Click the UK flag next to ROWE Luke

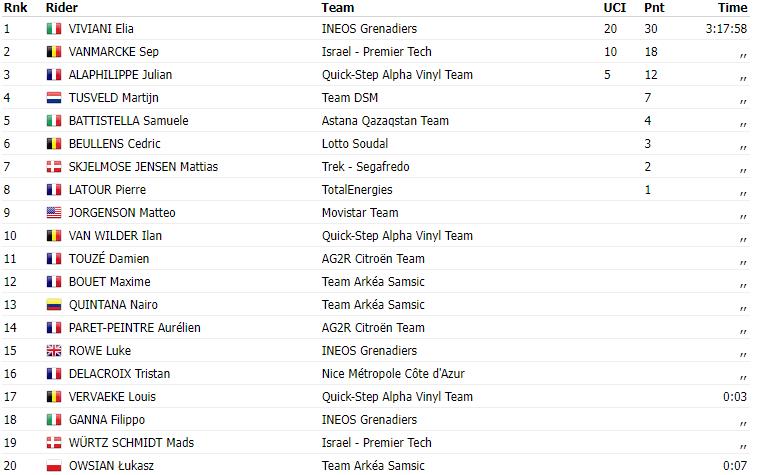coord(54,351)
